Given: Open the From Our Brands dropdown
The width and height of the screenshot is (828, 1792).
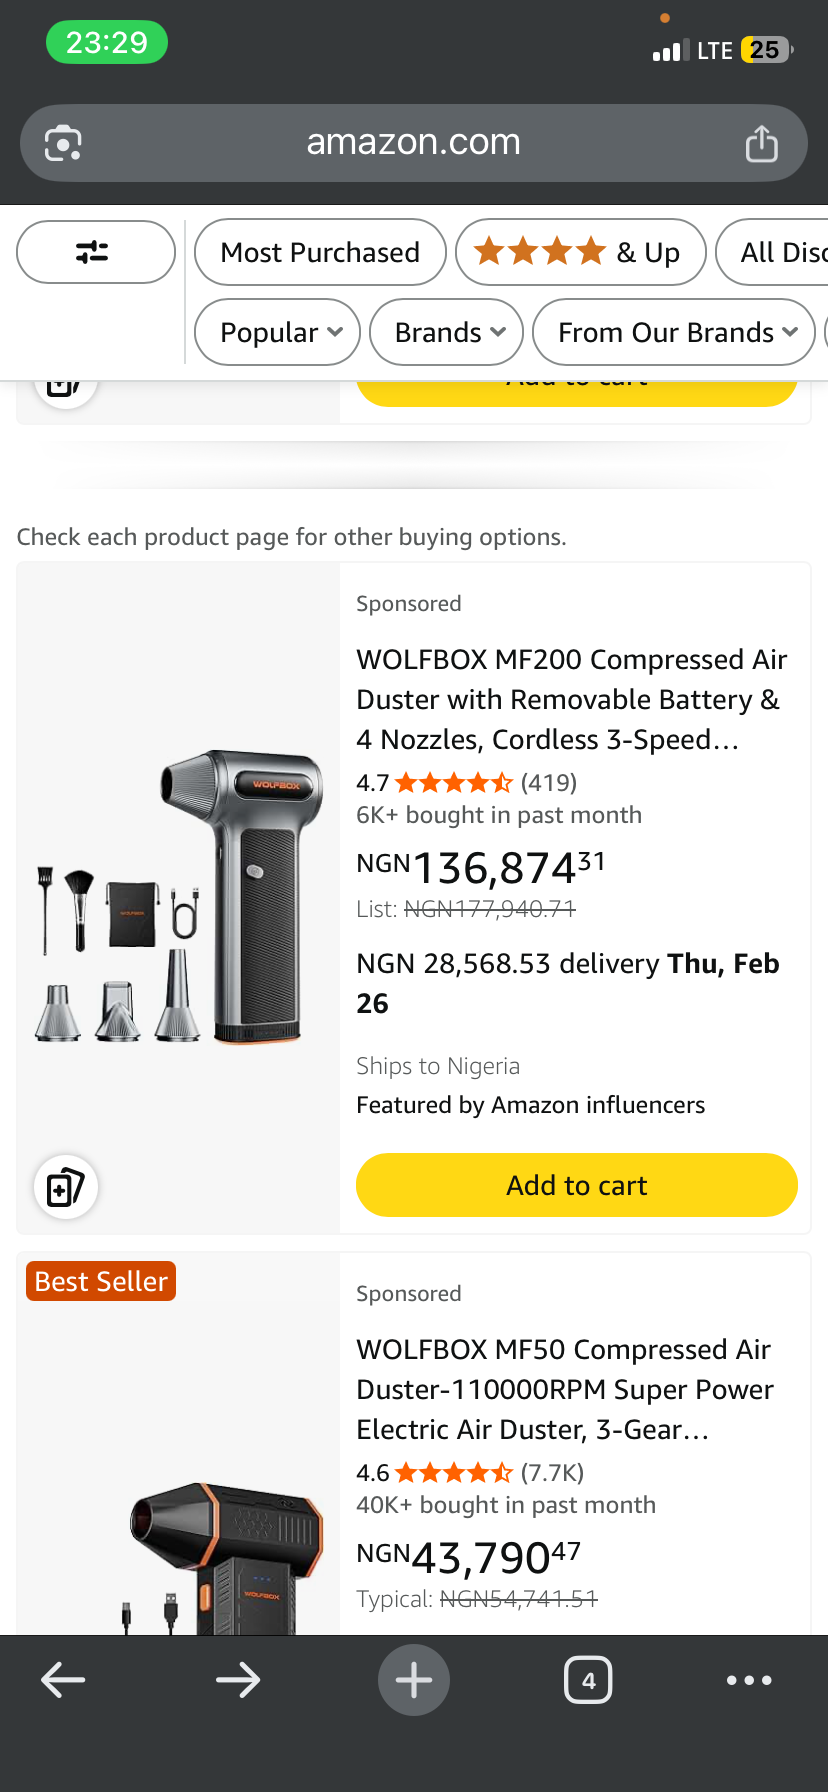Looking at the screenshot, I should tap(673, 332).
